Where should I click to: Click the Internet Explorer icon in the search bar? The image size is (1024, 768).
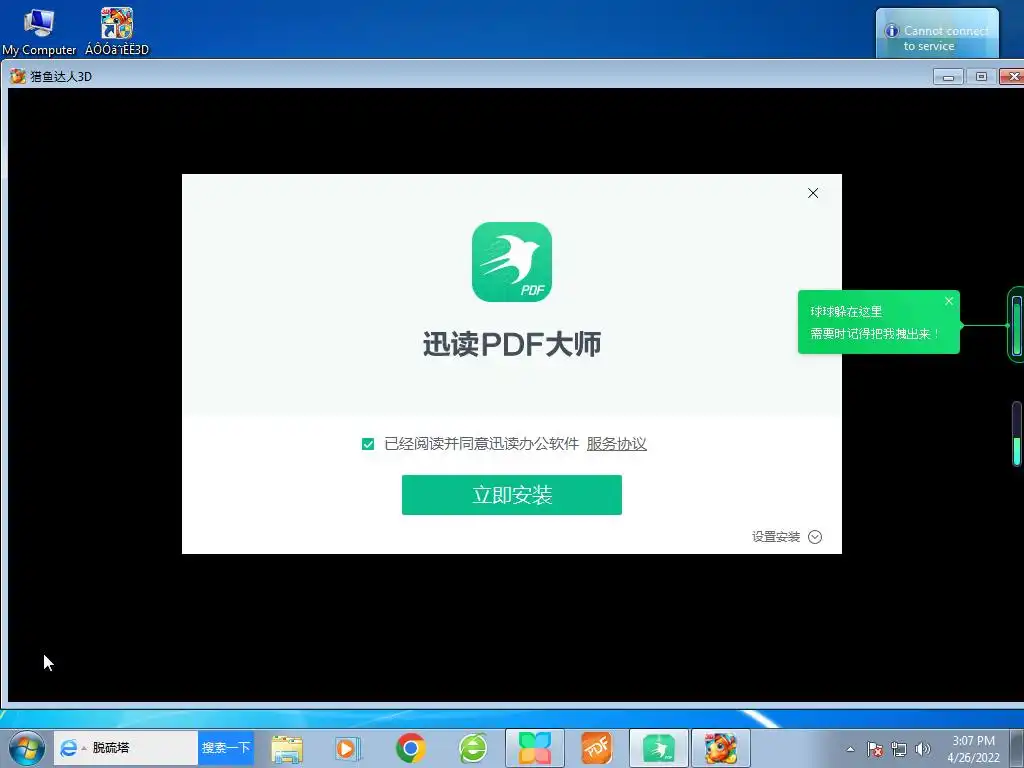pos(68,748)
